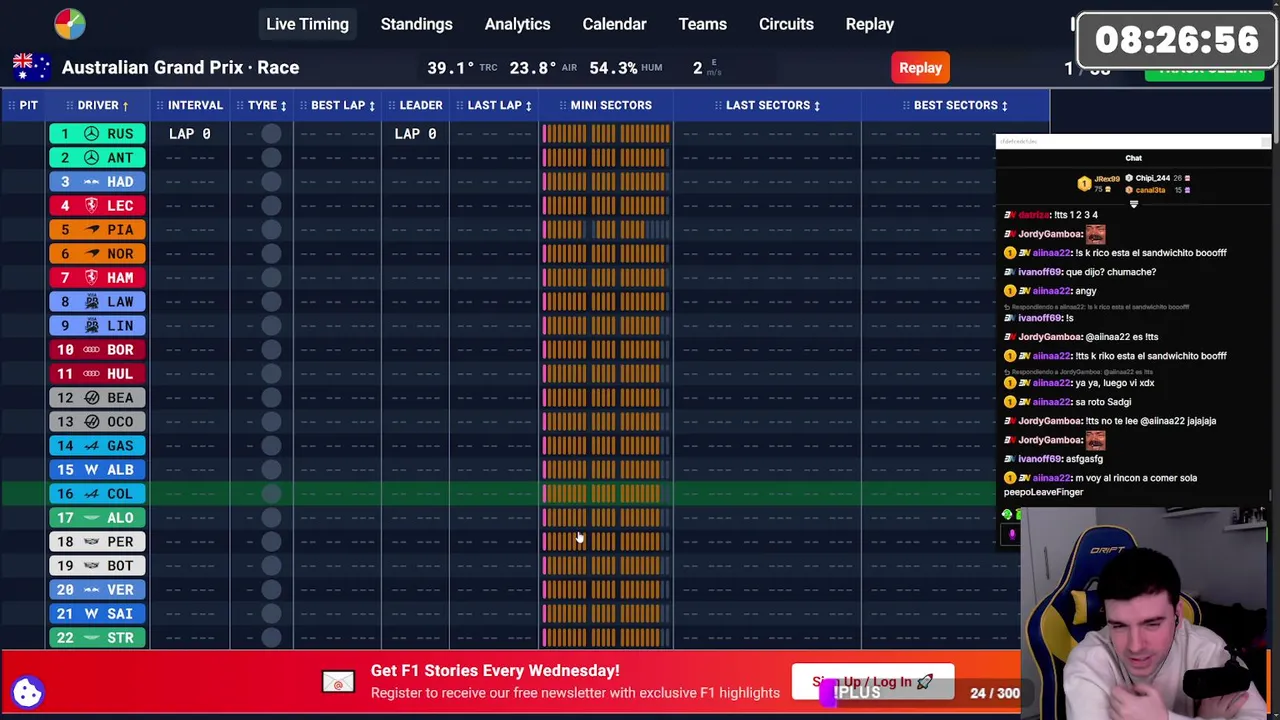
Task: Click PIA mini sectors bar
Action: pyautogui.click(x=606, y=230)
